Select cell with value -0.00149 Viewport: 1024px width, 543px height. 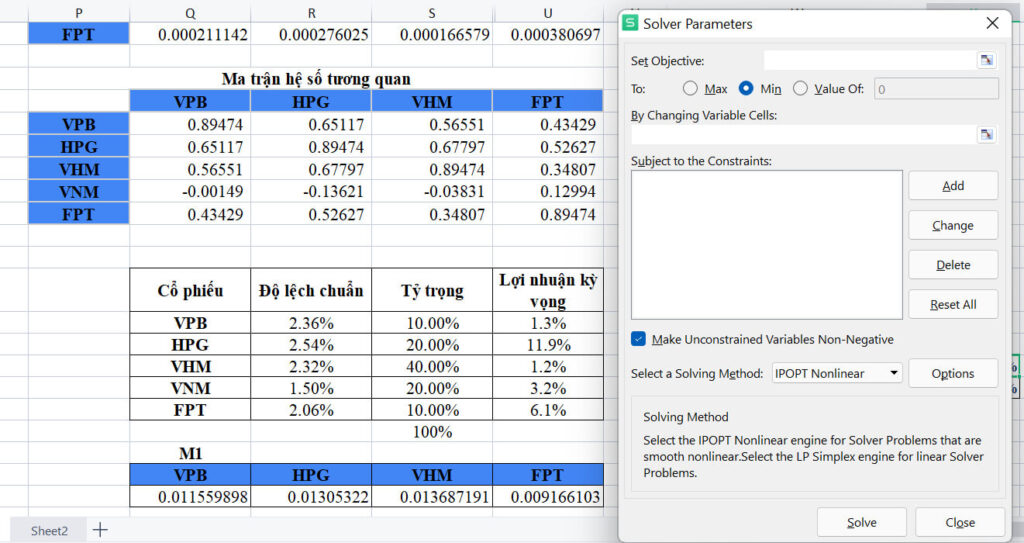pyautogui.click(x=190, y=191)
